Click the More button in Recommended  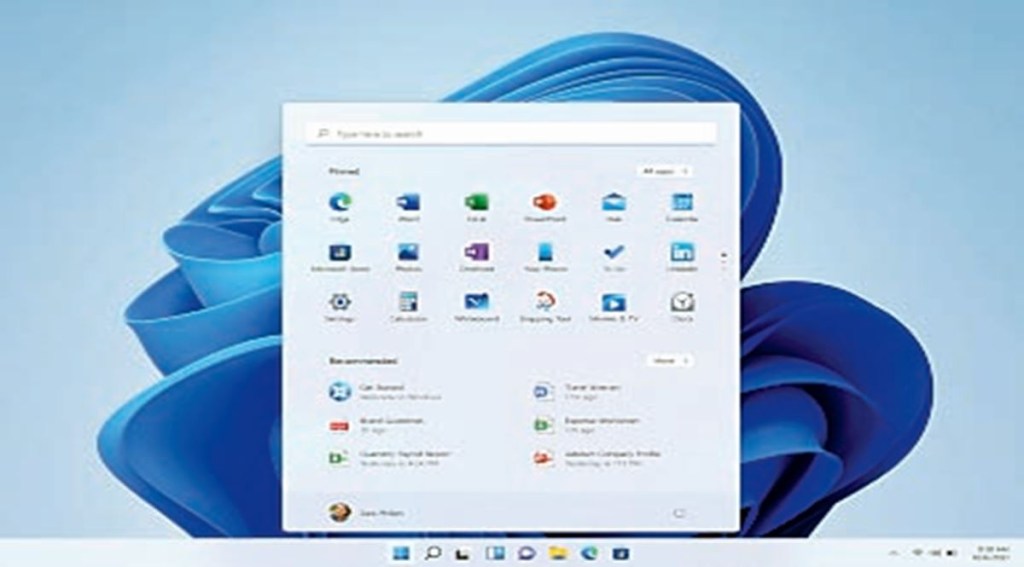tap(669, 360)
